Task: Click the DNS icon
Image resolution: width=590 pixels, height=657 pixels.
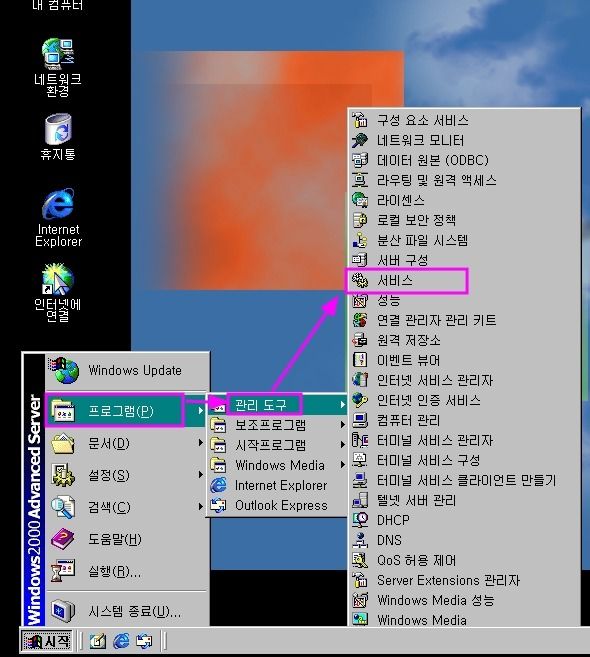Action: [360, 540]
